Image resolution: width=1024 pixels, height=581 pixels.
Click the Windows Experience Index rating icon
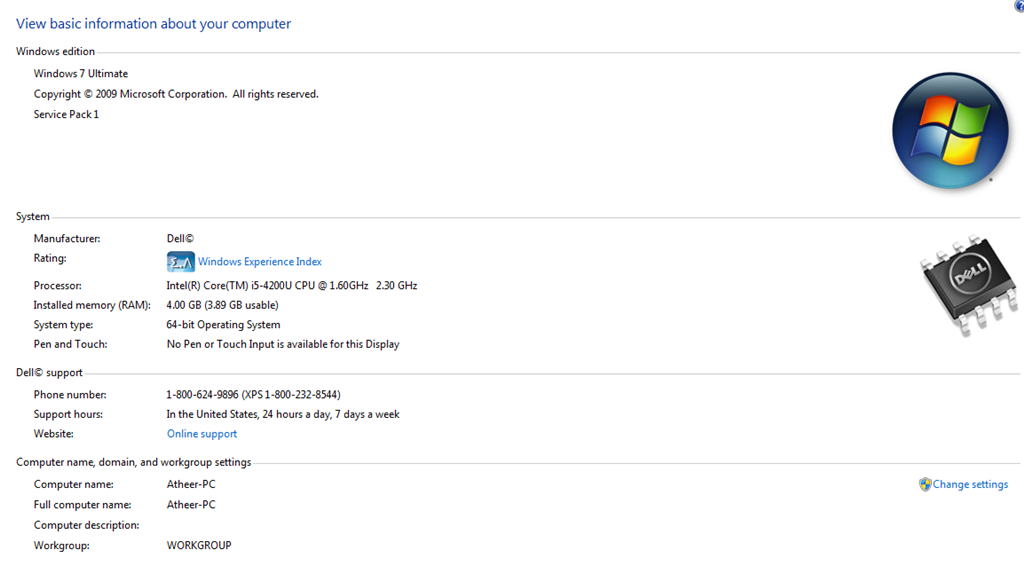[180, 262]
